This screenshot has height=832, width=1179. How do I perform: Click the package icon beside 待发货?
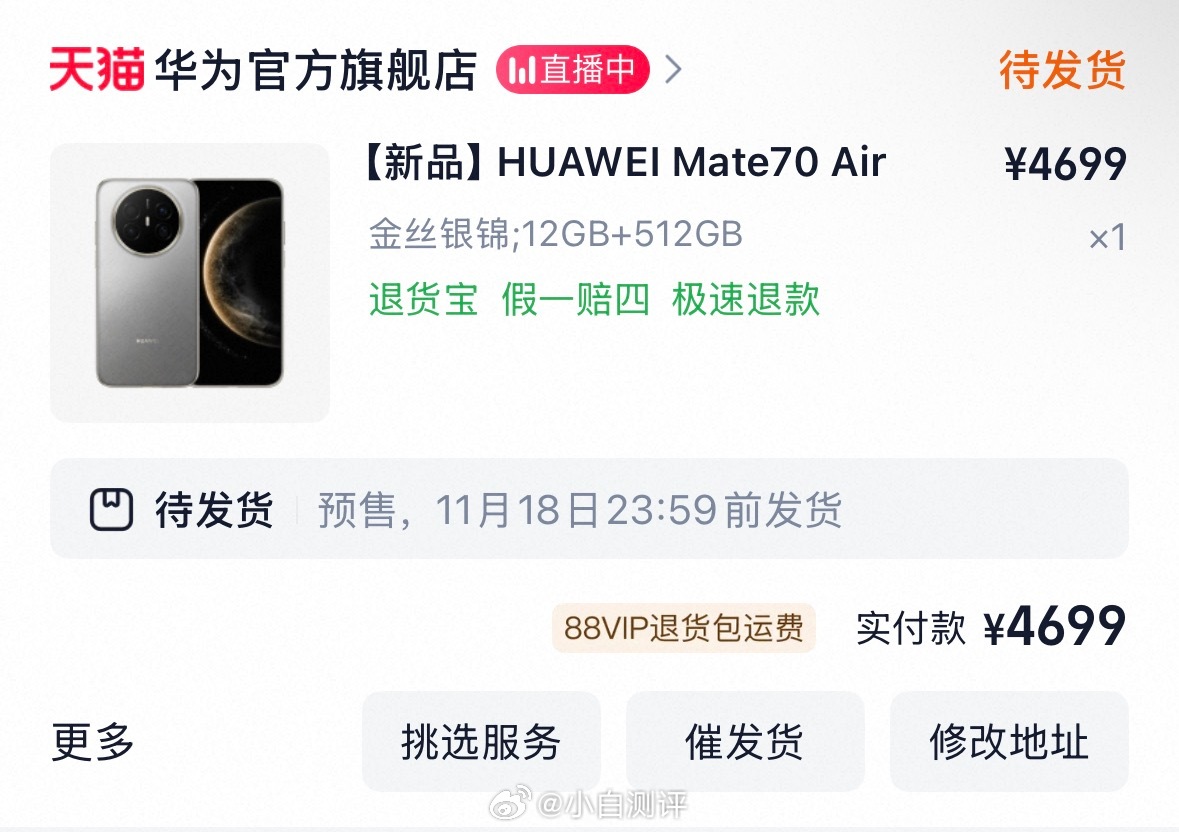111,509
